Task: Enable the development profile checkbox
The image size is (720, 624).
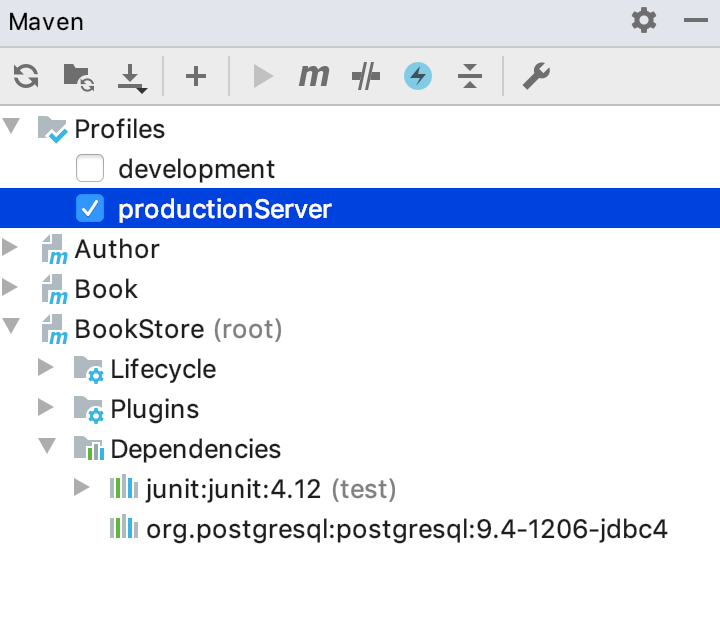Action: [91, 169]
